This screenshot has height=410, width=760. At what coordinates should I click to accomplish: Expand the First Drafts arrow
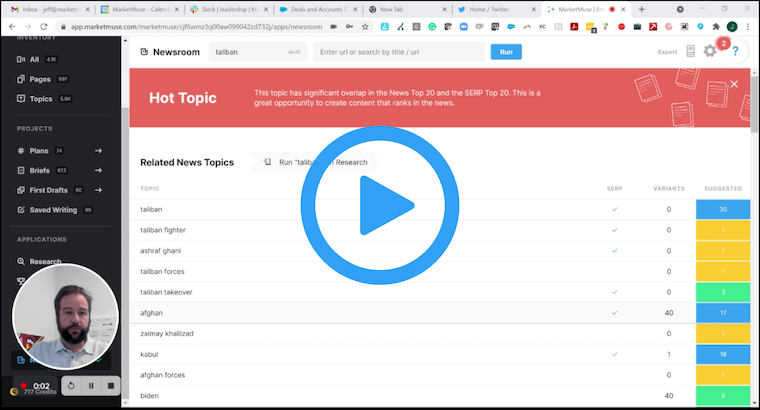coord(98,190)
